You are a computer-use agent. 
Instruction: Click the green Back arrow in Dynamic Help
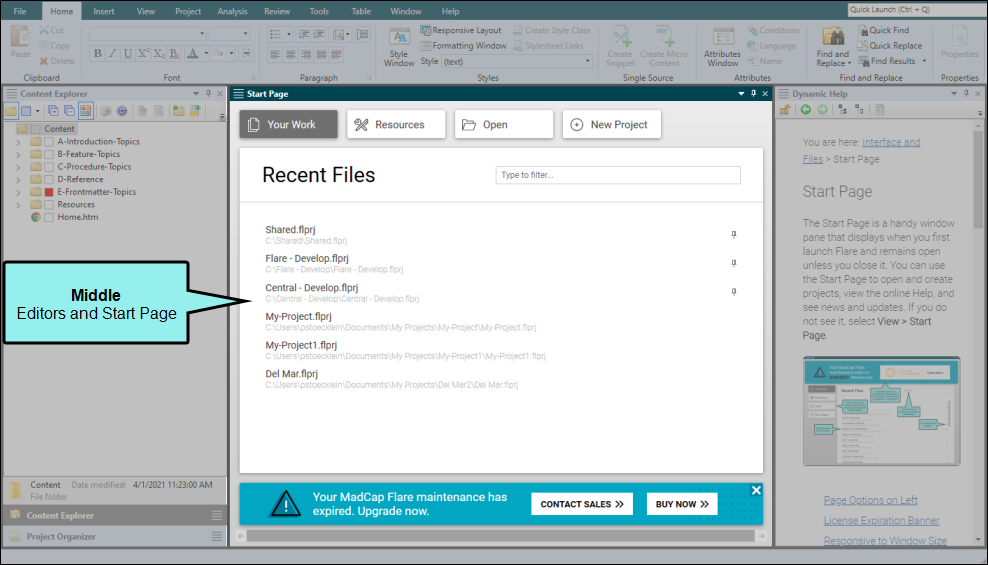(806, 110)
